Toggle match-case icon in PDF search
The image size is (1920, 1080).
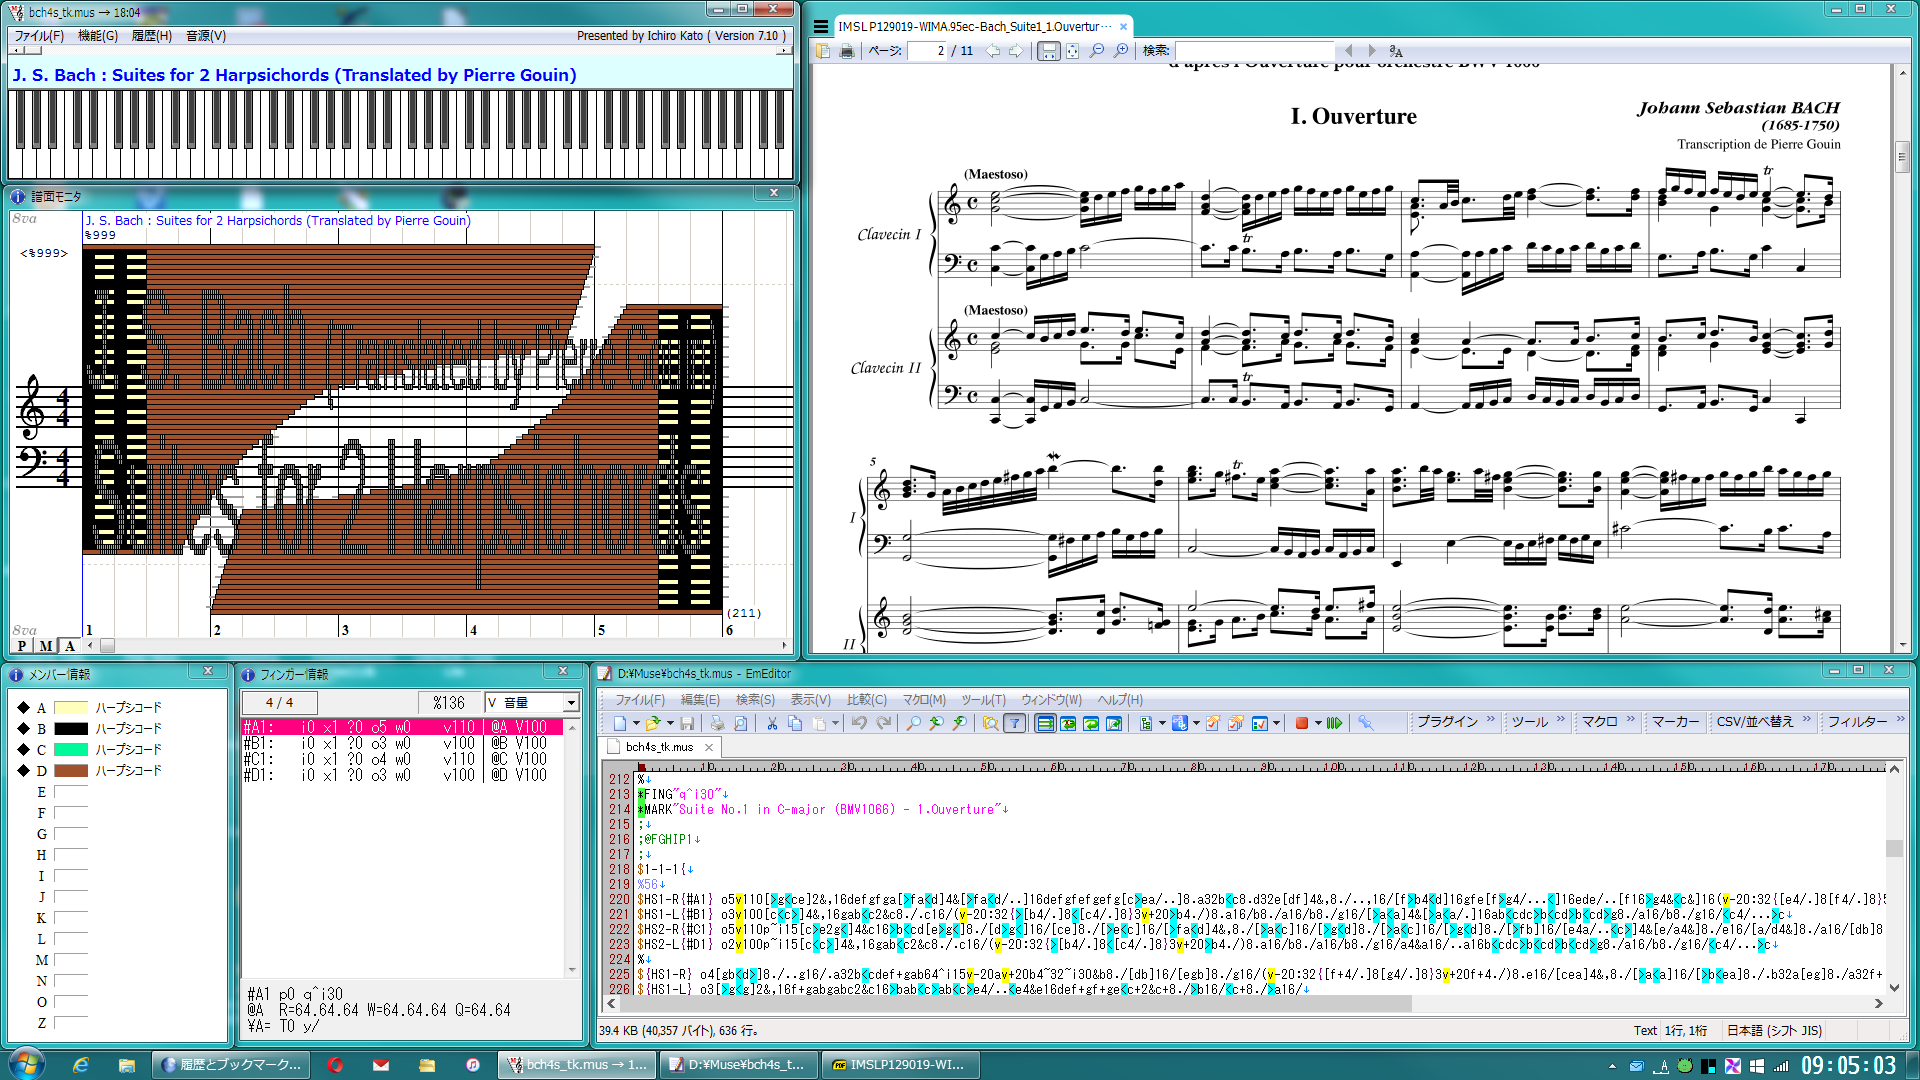1396,51
